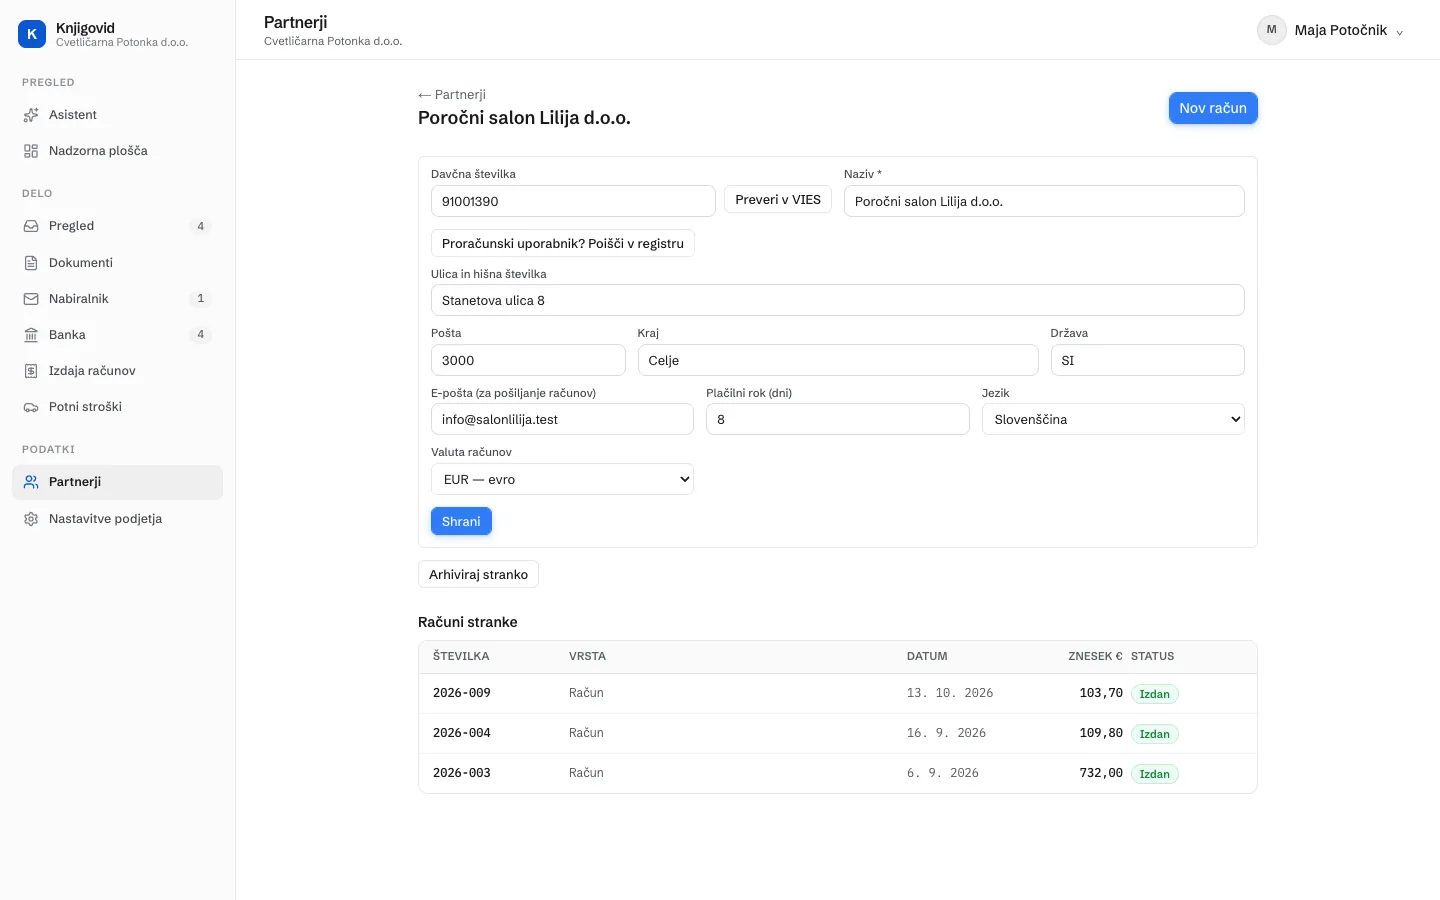The height and width of the screenshot is (900, 1440).
Task: Click the user avatar with letter M
Action: [1271, 30]
